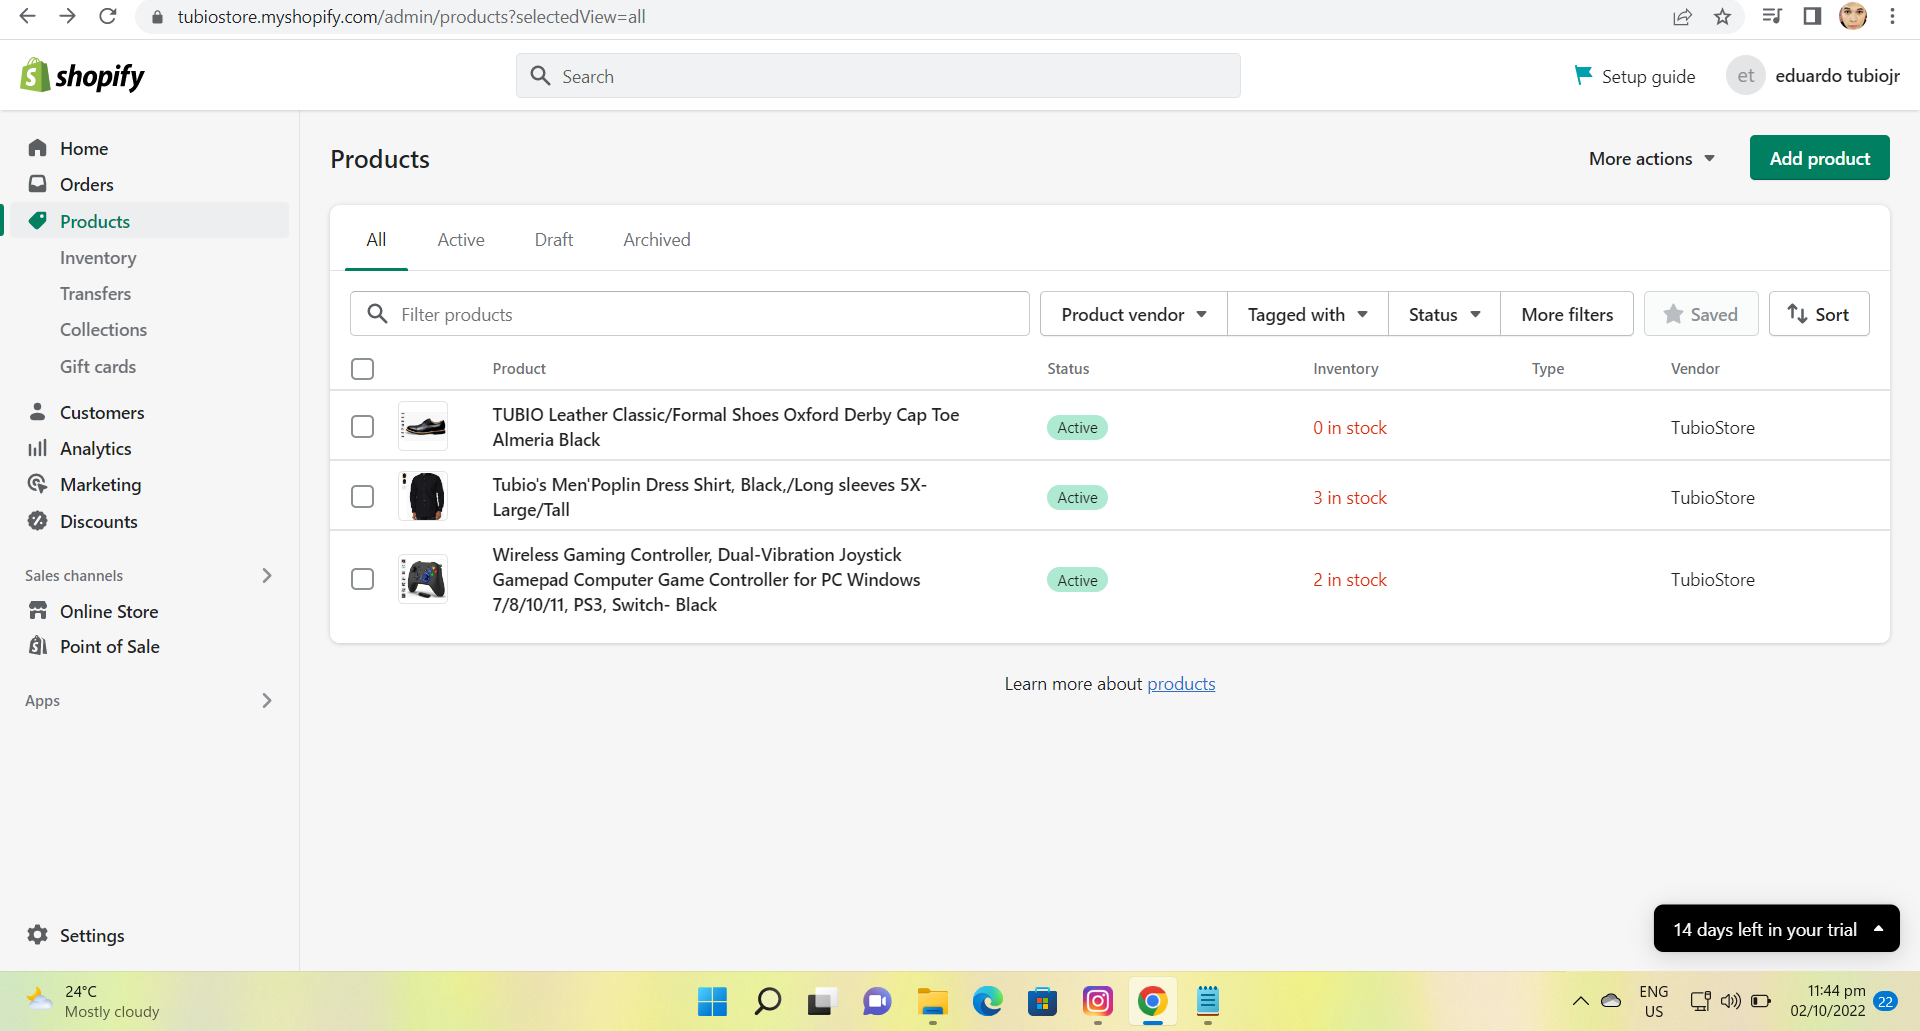Click the Filter products input field
1920x1031 pixels.
click(690, 314)
